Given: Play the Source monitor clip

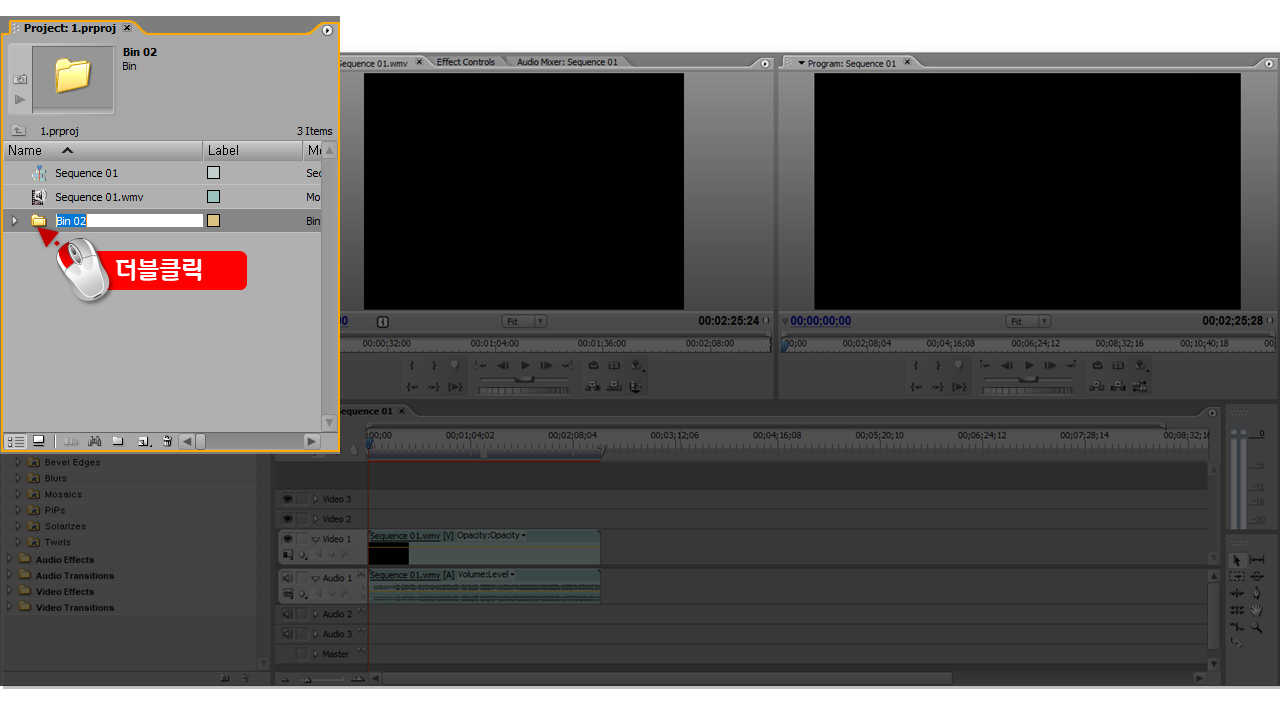Looking at the screenshot, I should pos(526,366).
